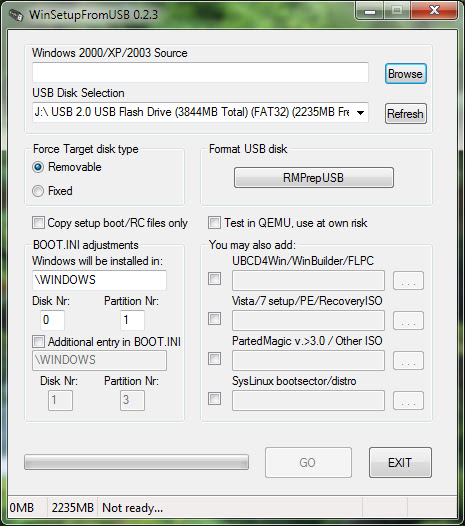Click the 'Force Target disk type' label

(86, 149)
